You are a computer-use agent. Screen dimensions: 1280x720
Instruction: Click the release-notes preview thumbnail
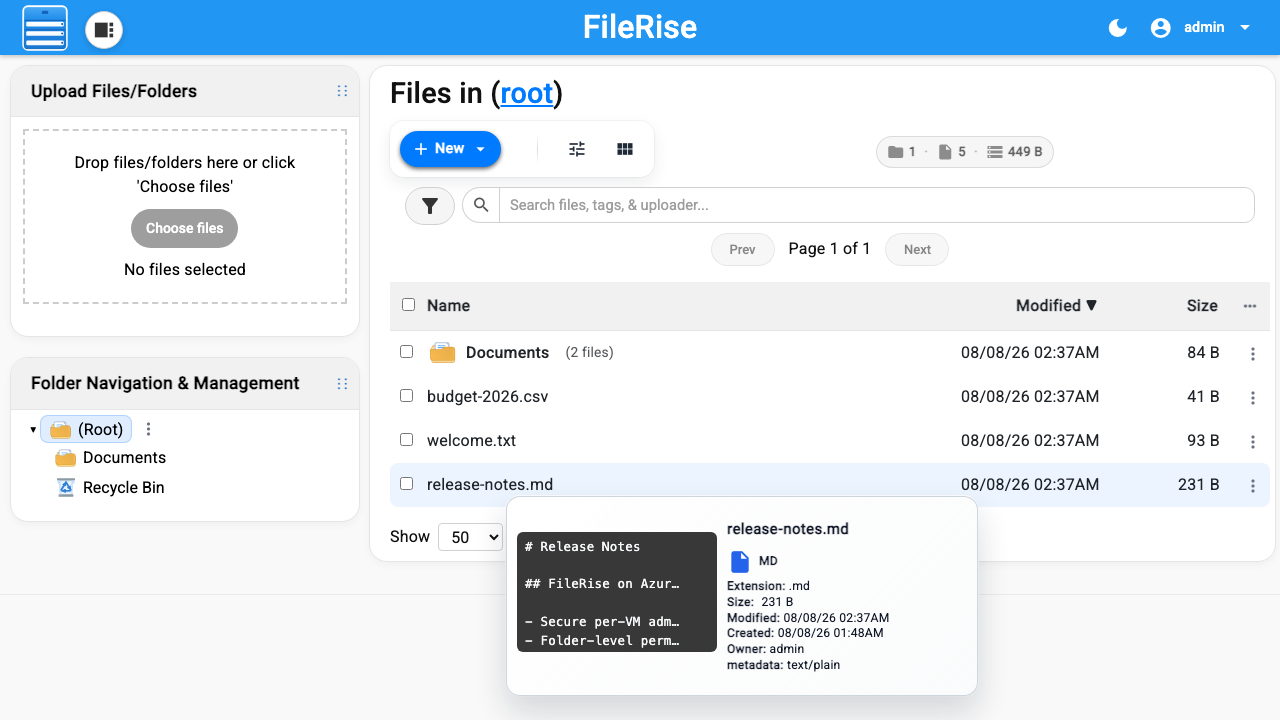(x=617, y=592)
